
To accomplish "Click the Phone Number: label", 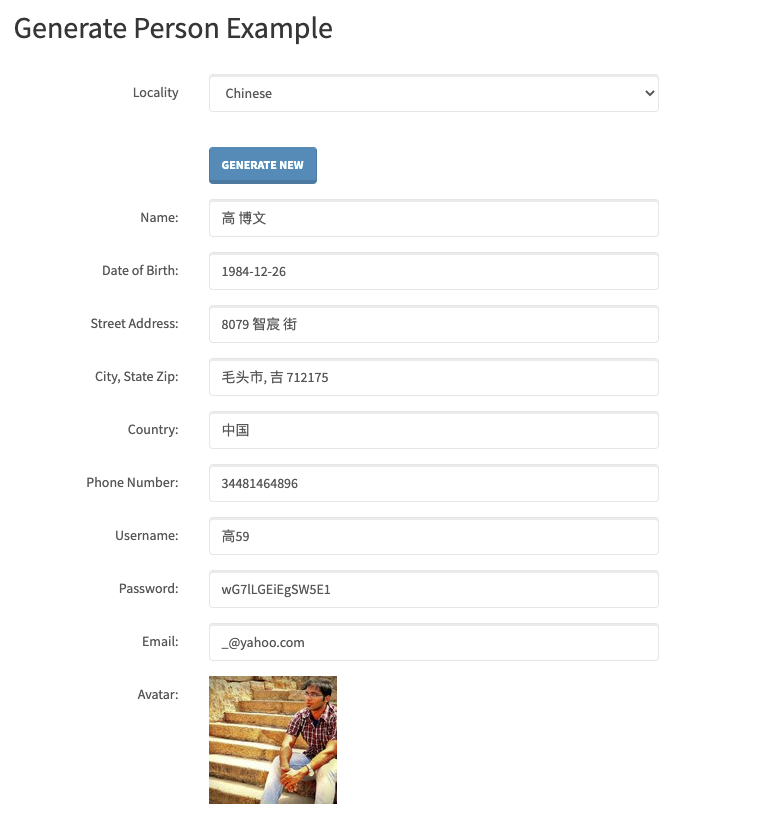I will pyautogui.click(x=132, y=482).
